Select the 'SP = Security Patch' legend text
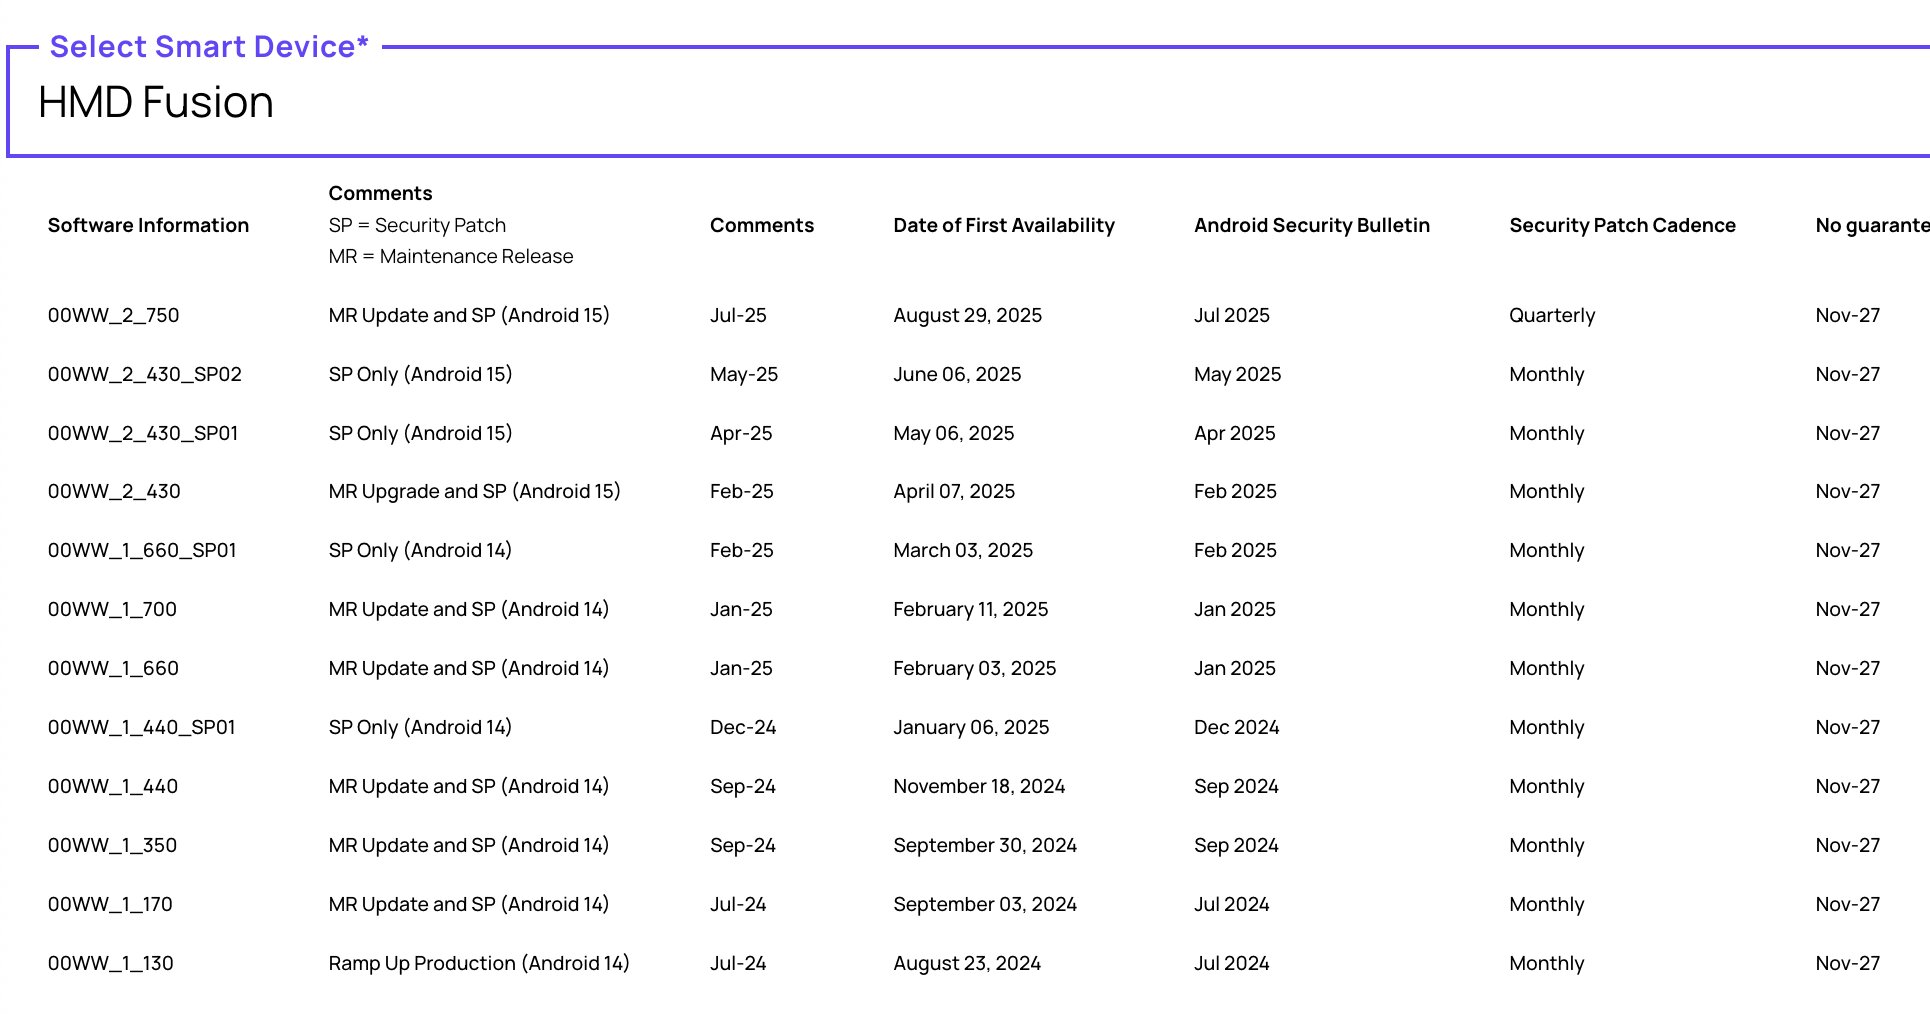This screenshot has height=1014, width=1930. [417, 225]
